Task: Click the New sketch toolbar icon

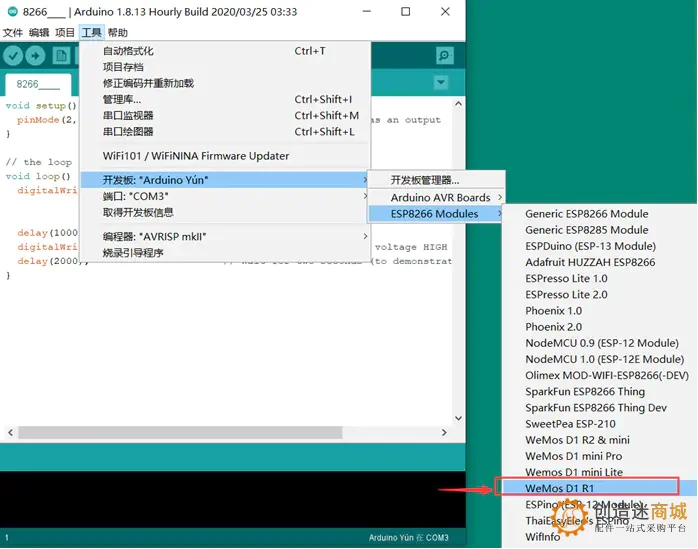Action: 61,56
